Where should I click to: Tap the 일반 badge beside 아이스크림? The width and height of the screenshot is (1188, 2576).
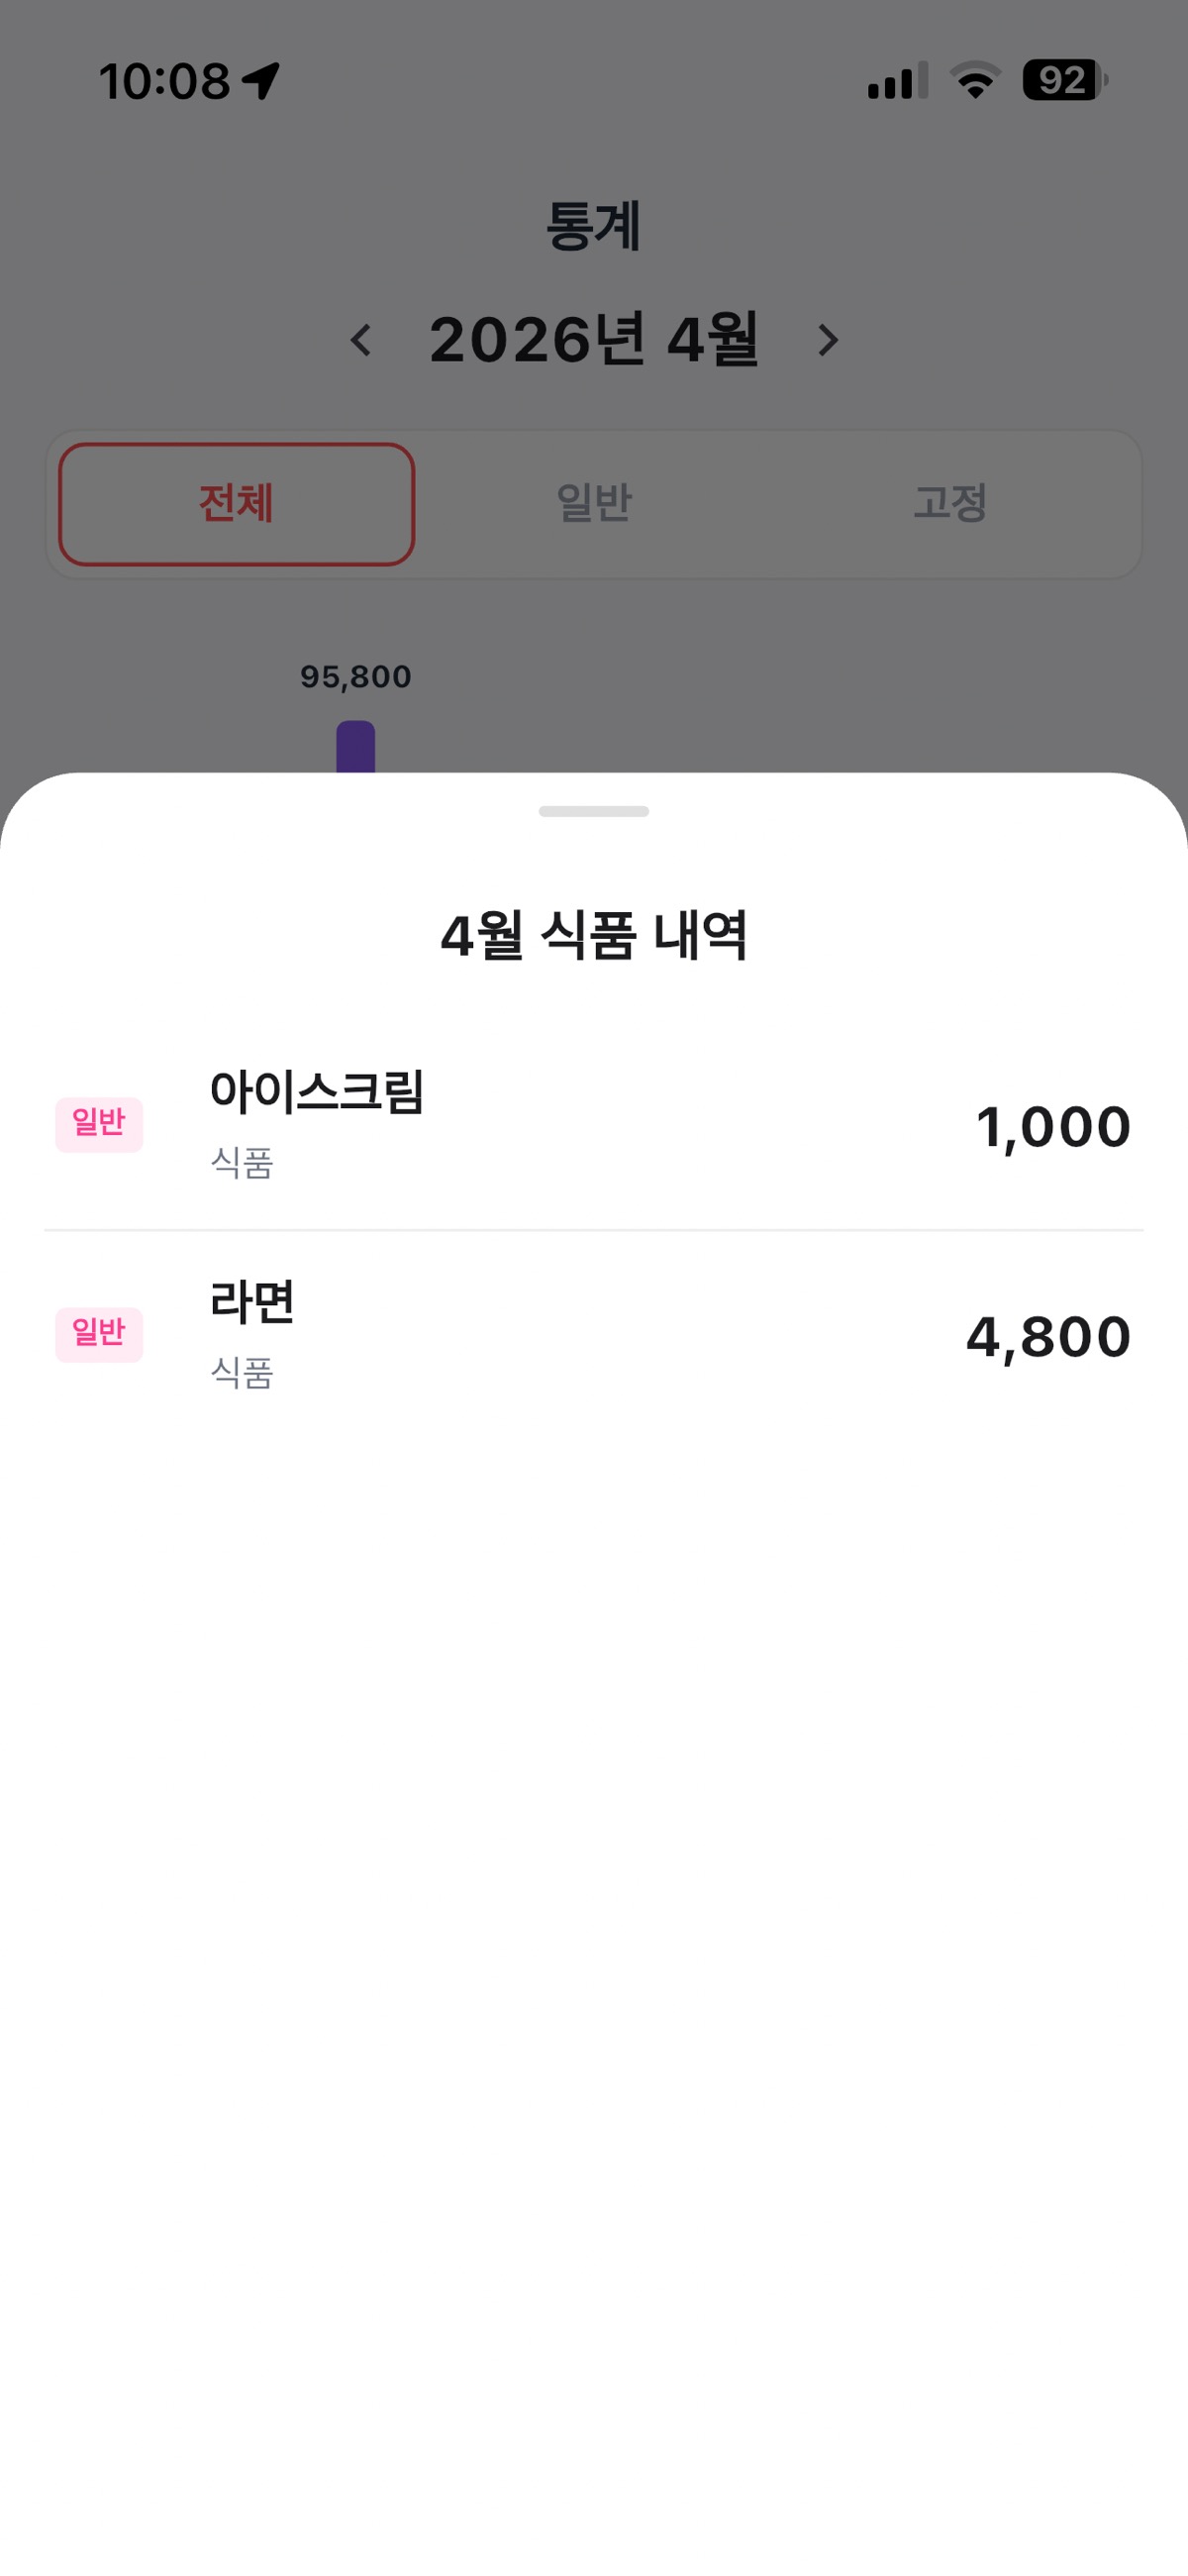pos(99,1124)
